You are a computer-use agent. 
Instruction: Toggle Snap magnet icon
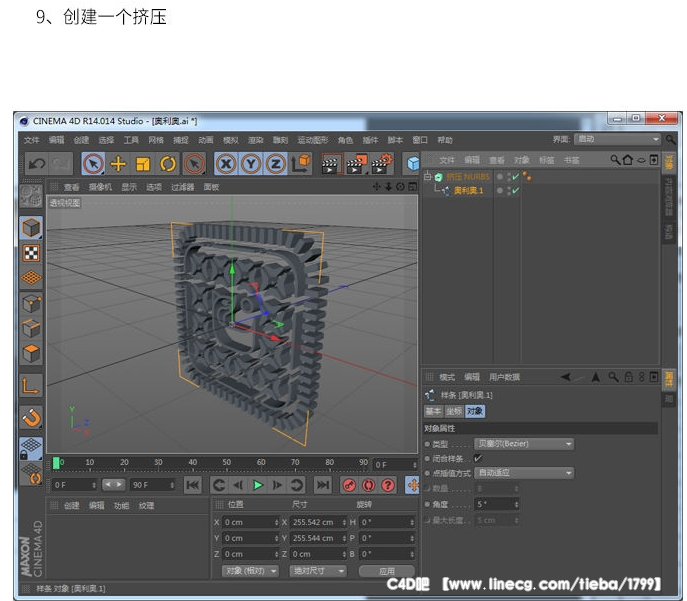31,417
